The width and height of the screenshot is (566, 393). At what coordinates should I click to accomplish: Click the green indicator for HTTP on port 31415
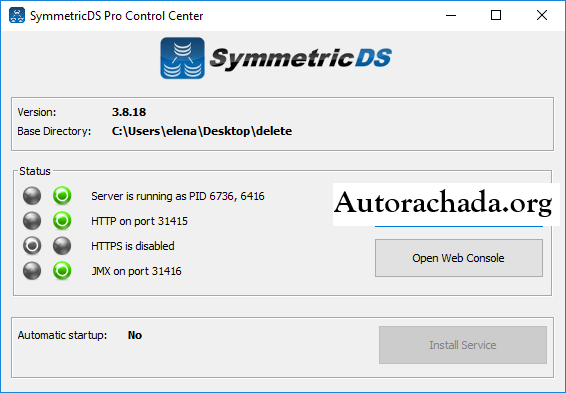[x=62, y=220]
